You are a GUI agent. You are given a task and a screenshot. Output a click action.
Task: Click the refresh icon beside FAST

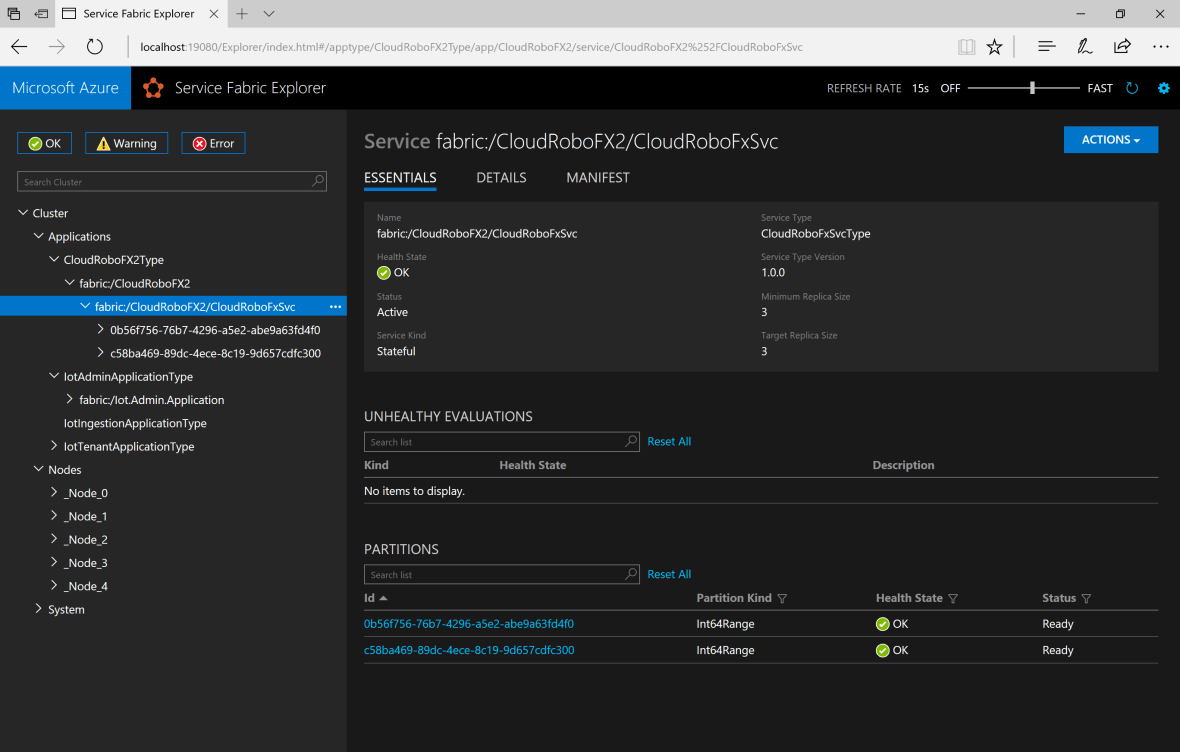(1132, 88)
